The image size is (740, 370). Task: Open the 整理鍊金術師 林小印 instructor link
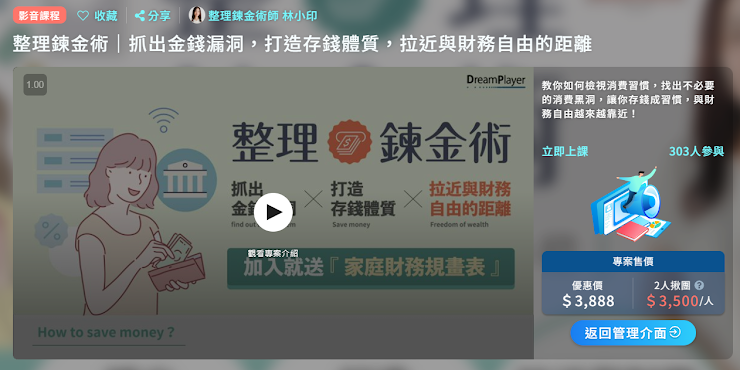262,16
